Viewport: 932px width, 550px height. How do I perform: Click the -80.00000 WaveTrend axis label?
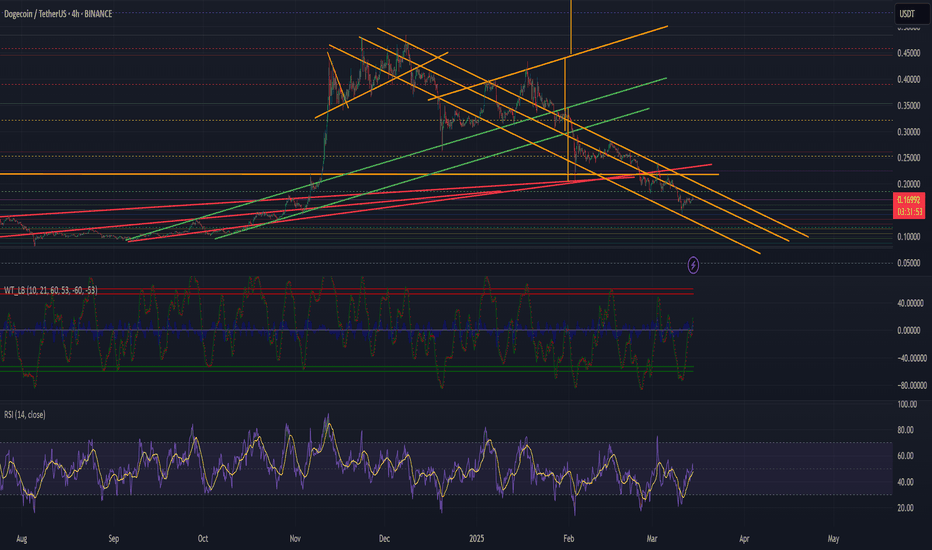tap(912, 385)
